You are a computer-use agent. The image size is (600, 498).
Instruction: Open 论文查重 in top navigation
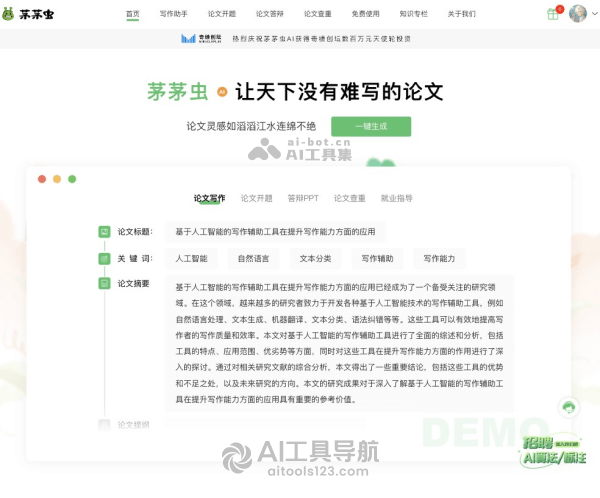pos(318,14)
